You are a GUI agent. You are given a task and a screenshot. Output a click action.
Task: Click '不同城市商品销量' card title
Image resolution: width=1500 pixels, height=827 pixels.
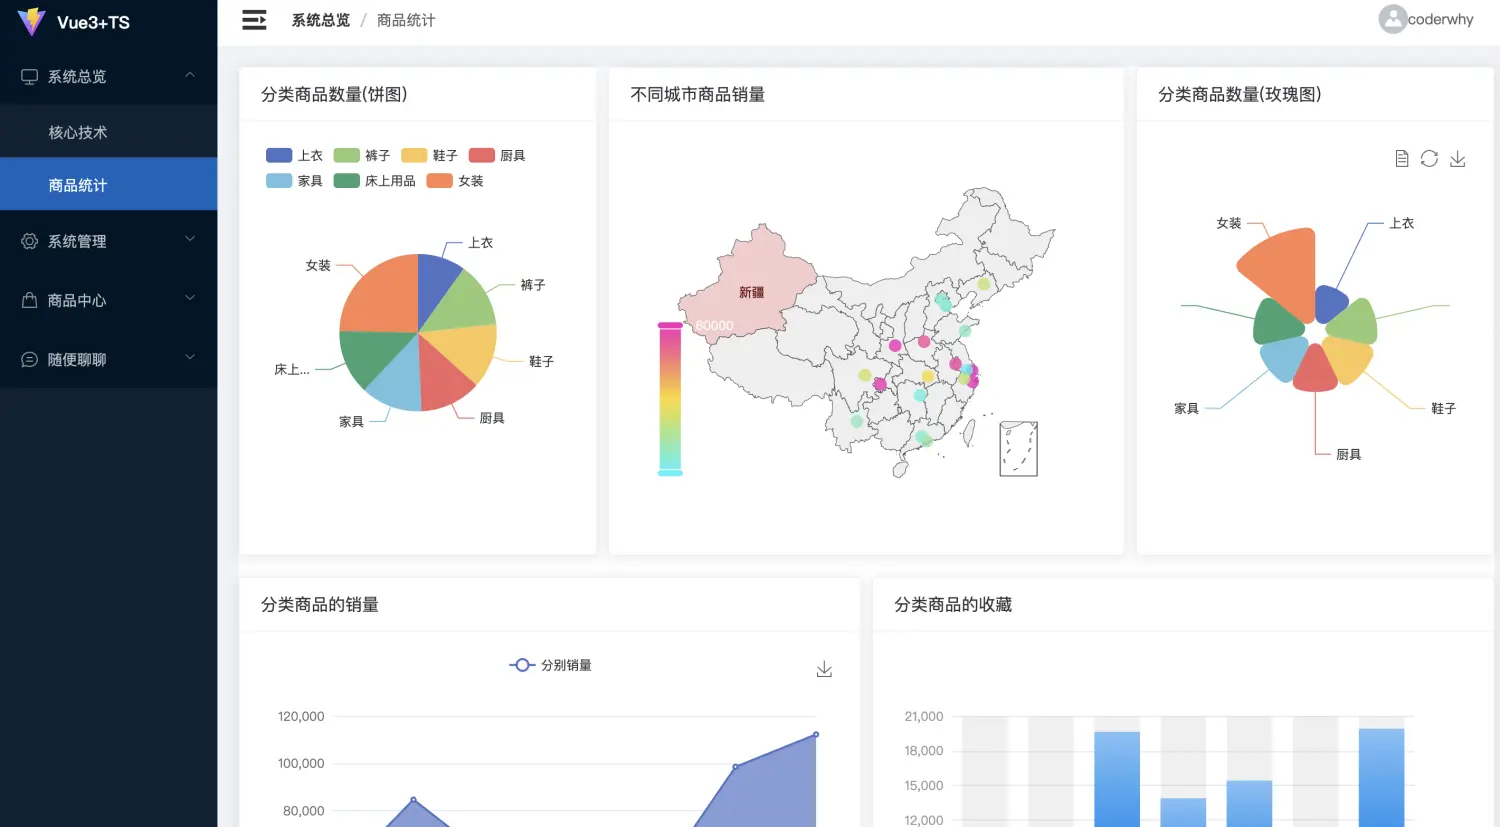[698, 94]
